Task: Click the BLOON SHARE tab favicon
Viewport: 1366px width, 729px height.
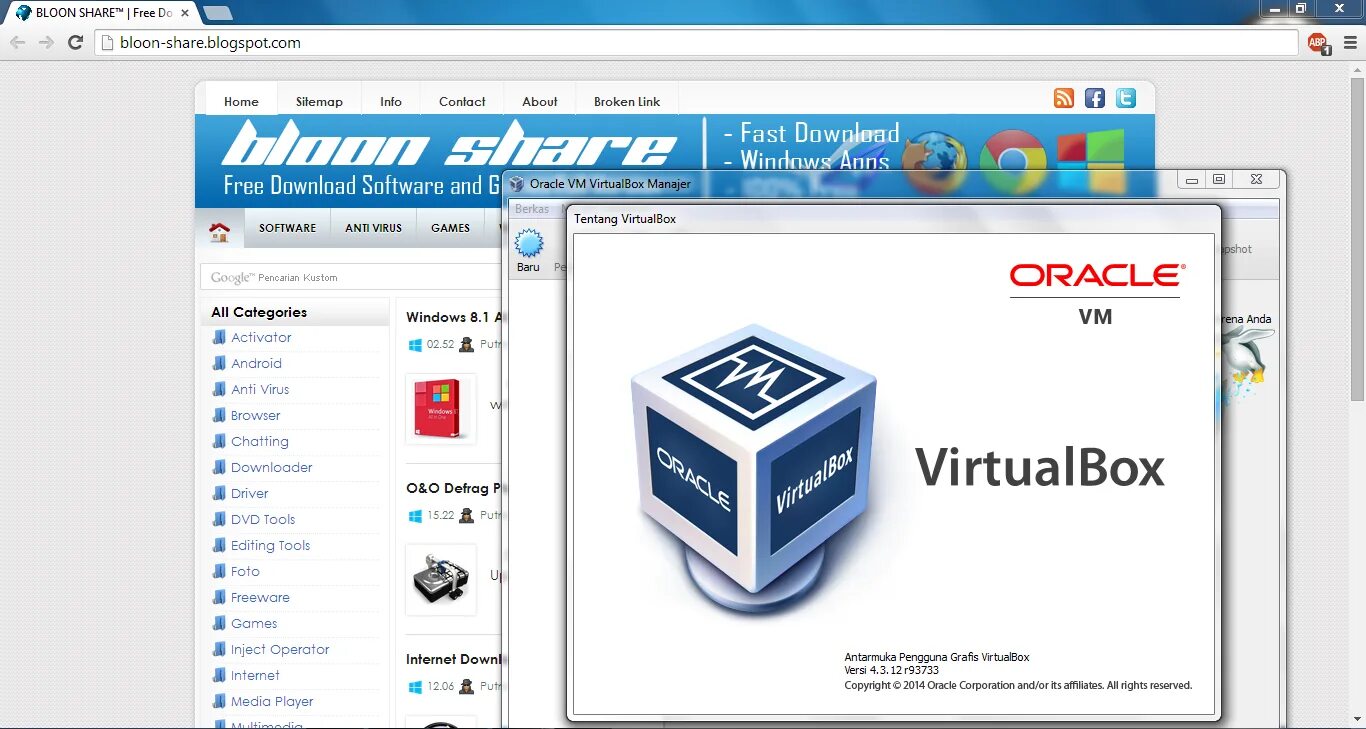Action: [x=23, y=13]
